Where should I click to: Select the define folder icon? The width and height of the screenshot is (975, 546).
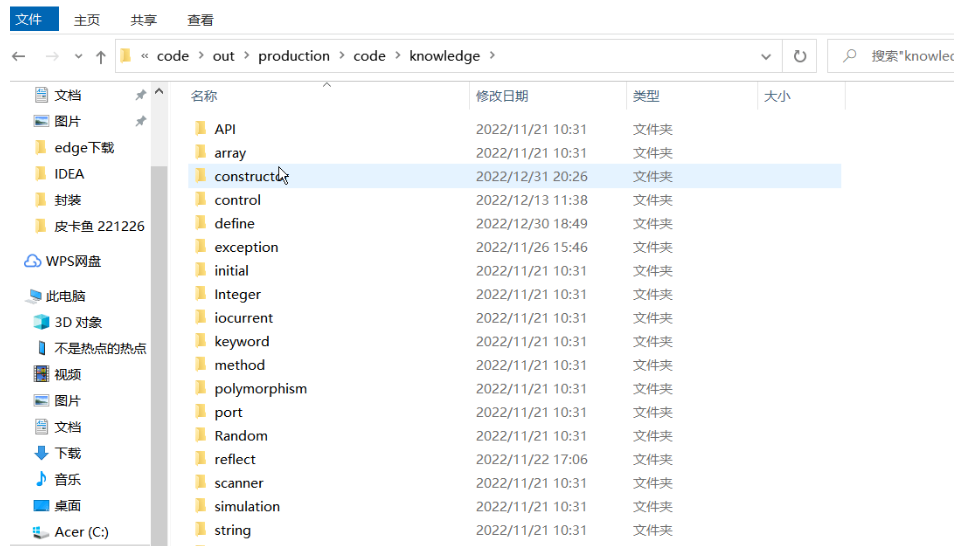point(200,223)
